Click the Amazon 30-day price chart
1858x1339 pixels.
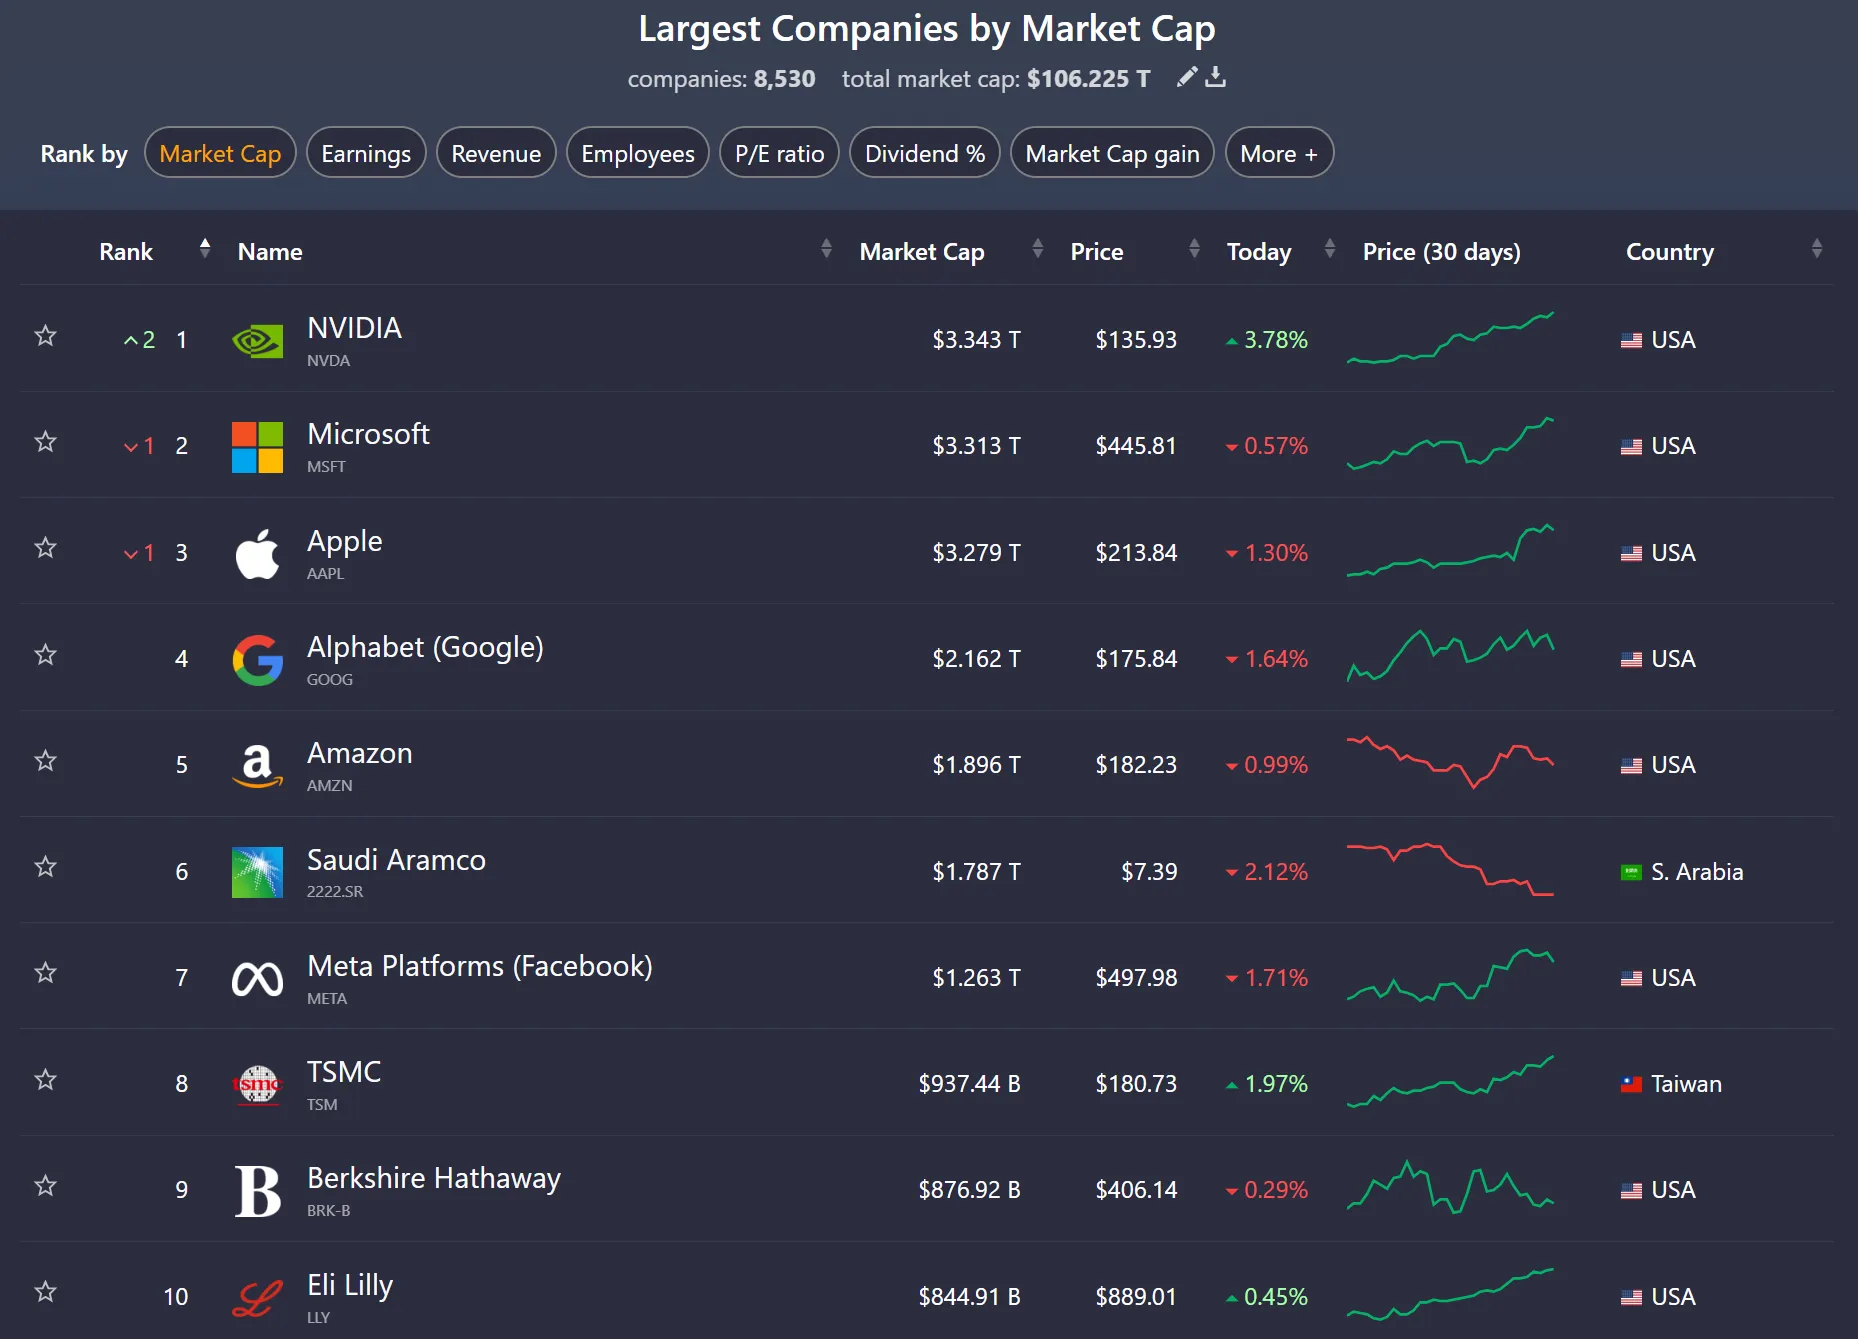tap(1450, 764)
